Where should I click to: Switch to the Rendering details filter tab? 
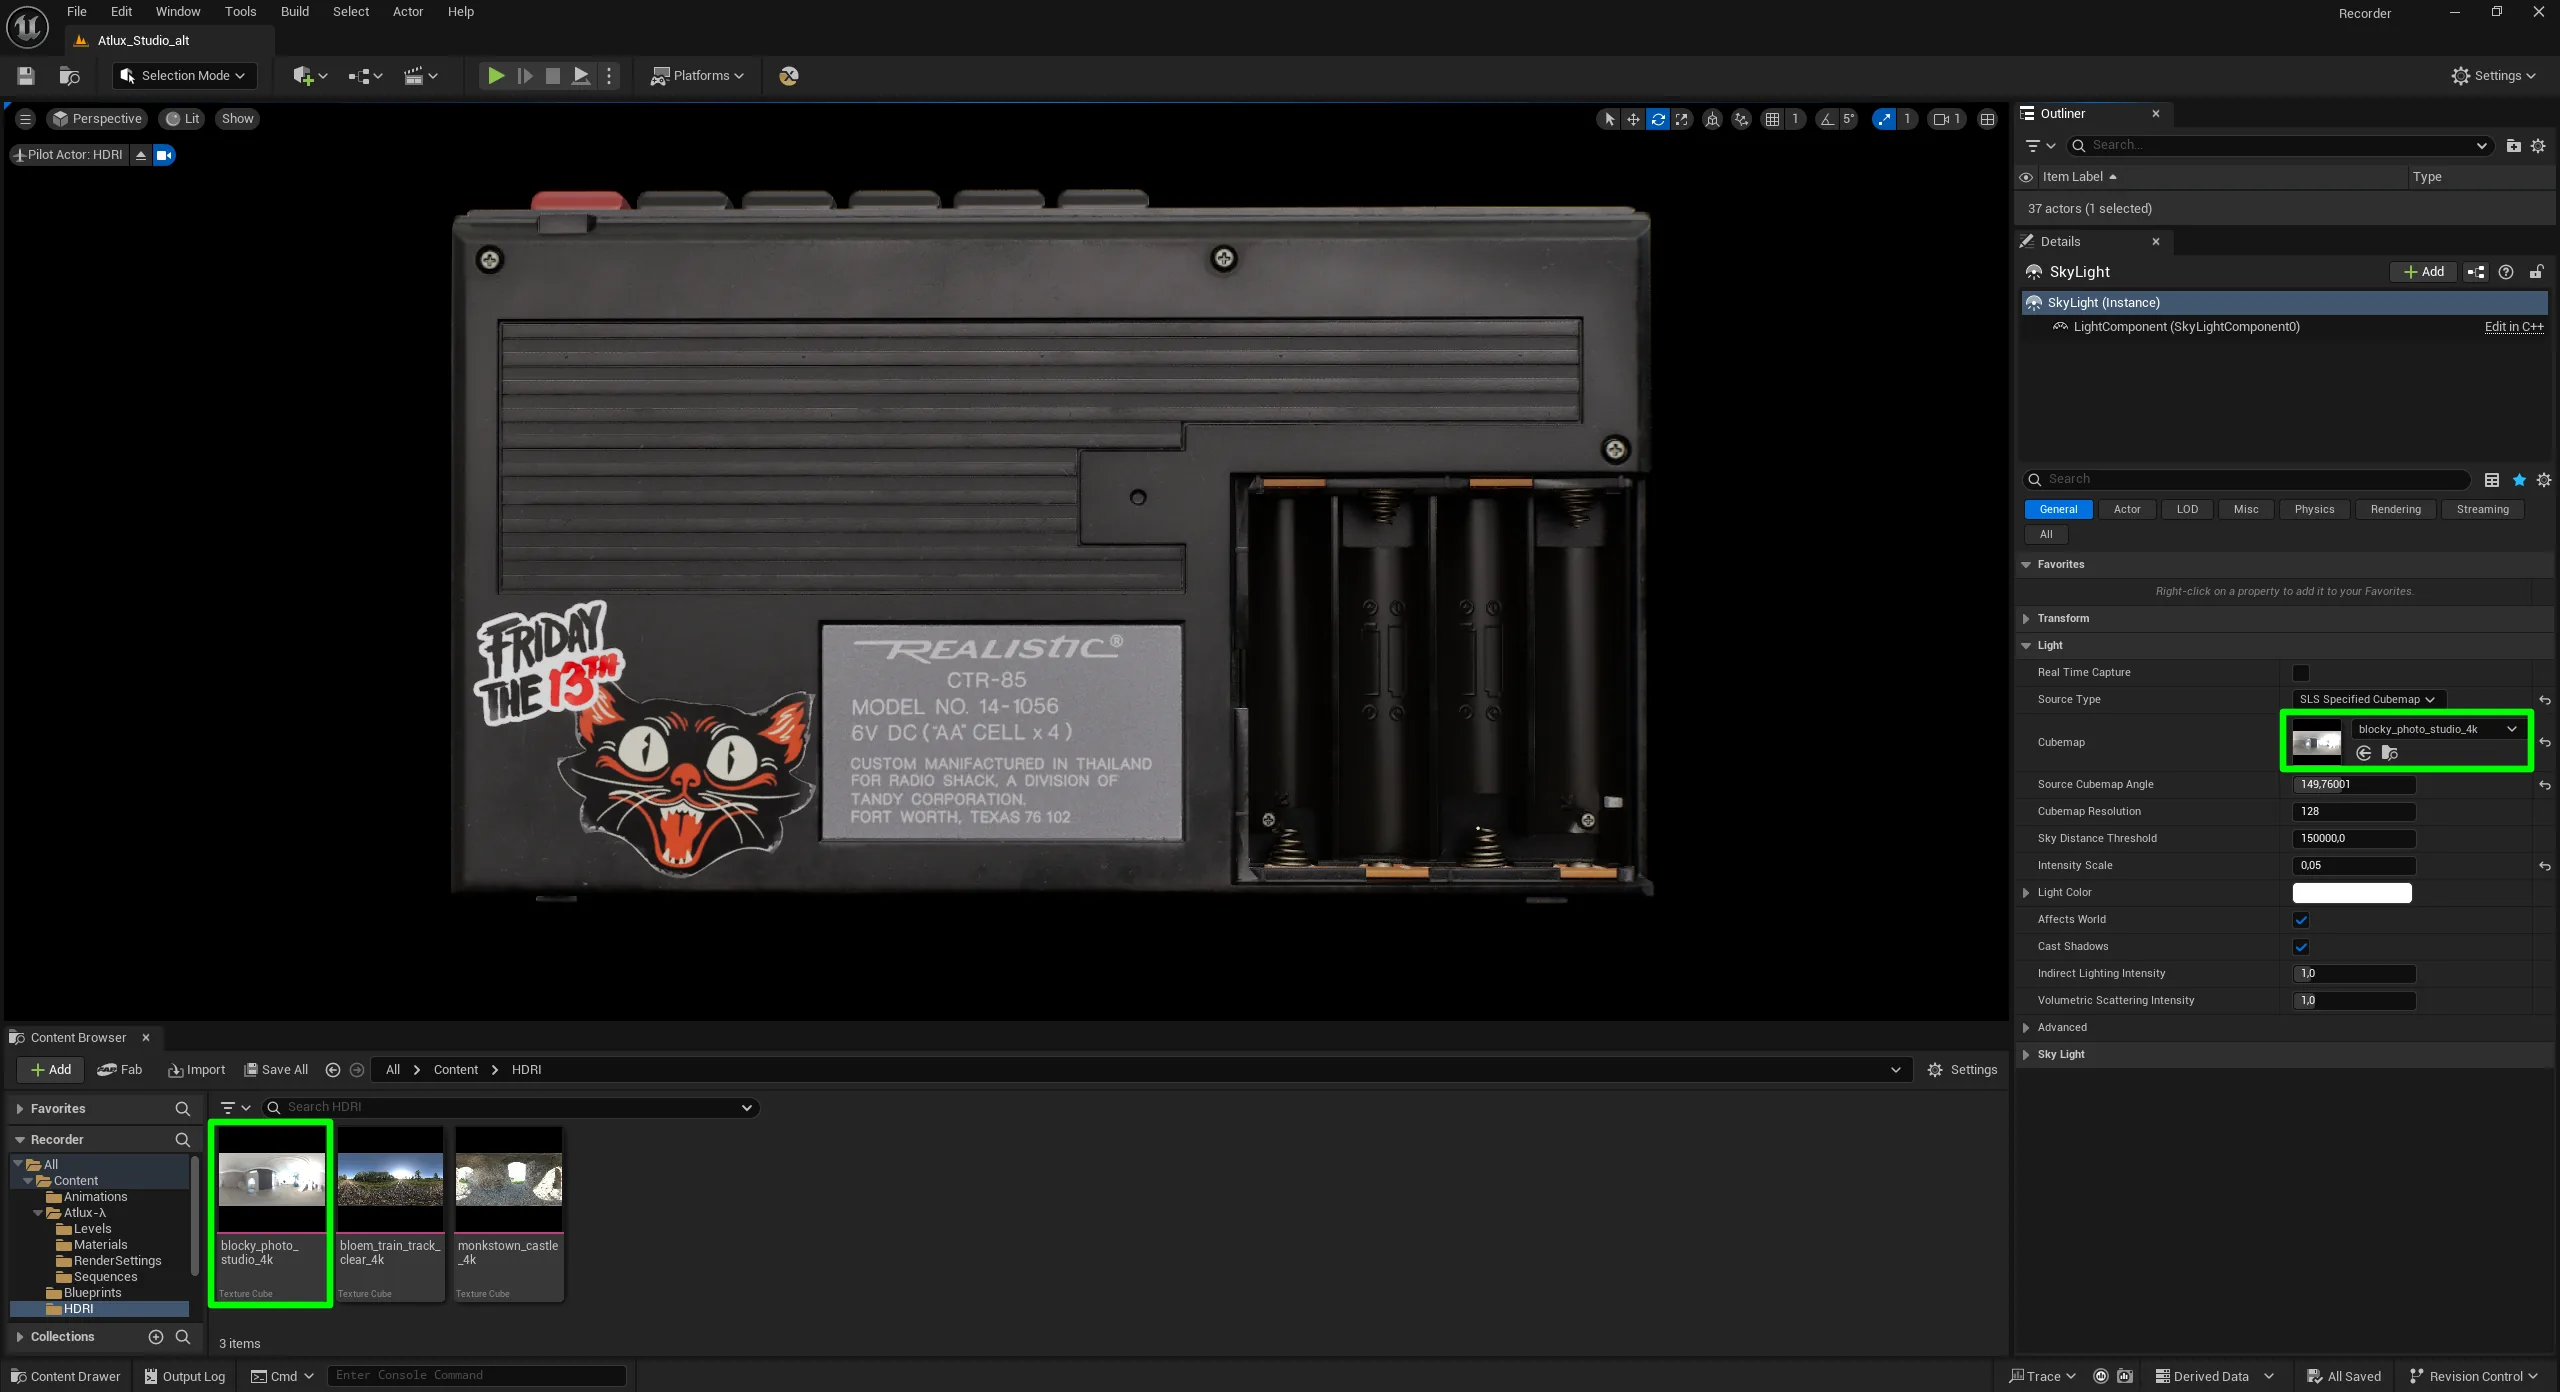[2395, 510]
